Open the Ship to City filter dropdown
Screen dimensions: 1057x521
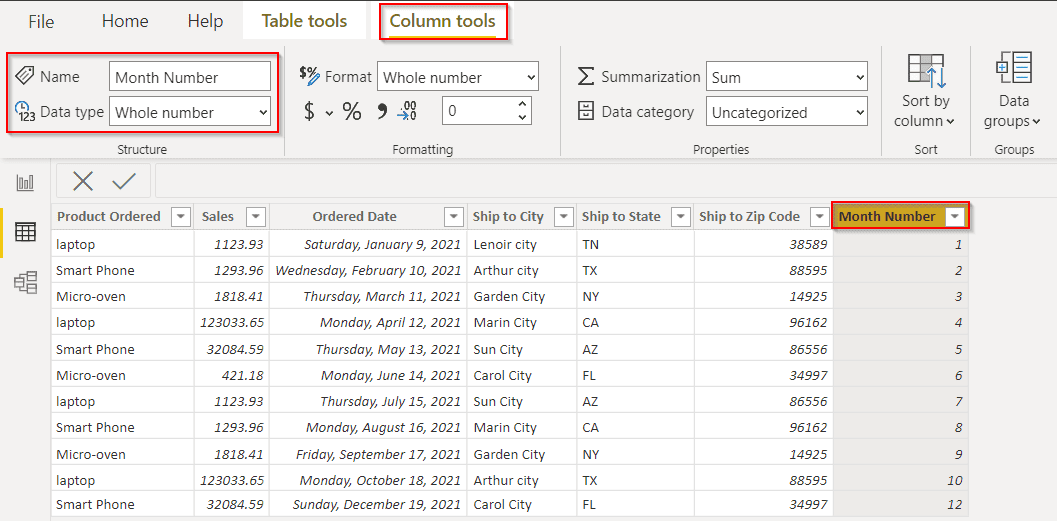[564, 216]
